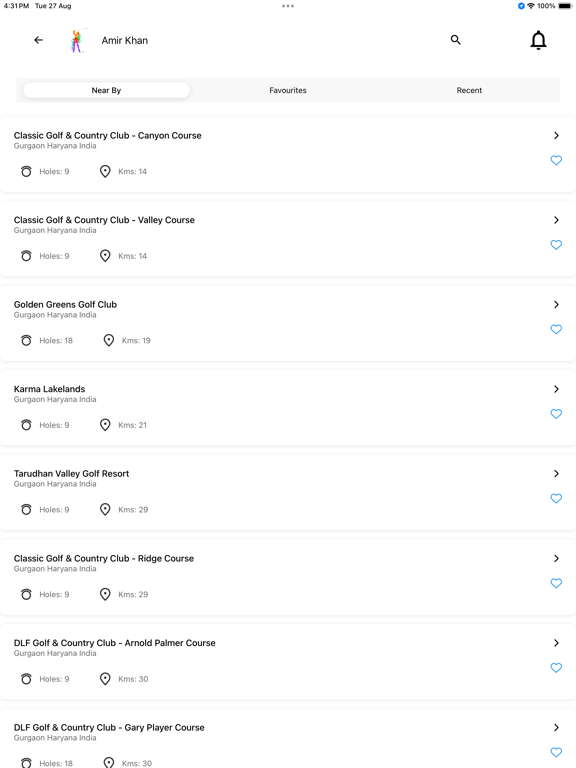The width and height of the screenshot is (576, 768).
Task: Expand Classic Golf Valley Course chevron
Action: tap(556, 220)
